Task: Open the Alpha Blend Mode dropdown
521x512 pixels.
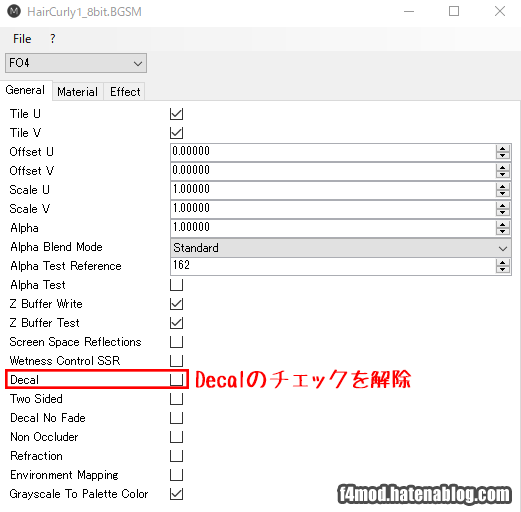Action: (341, 248)
